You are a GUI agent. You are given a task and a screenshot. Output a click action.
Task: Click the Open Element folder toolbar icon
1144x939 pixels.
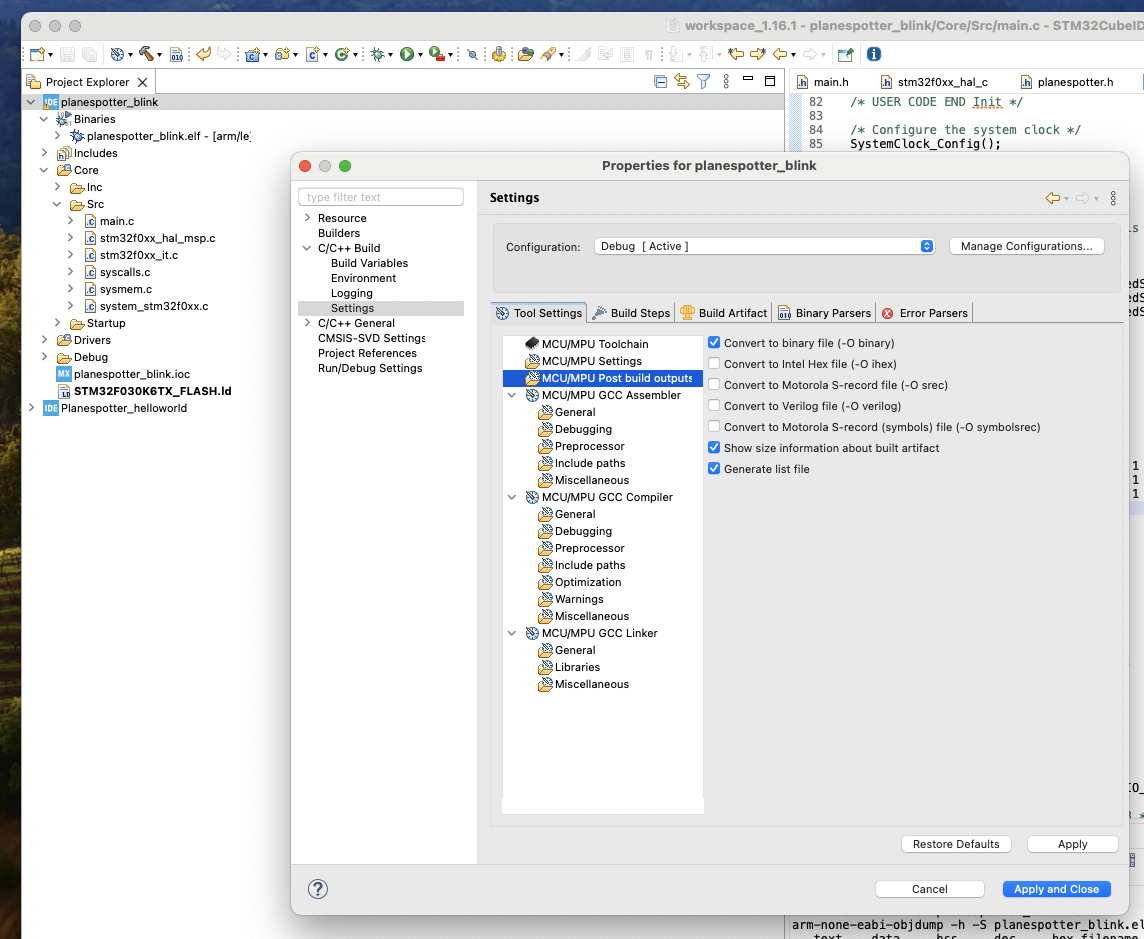(525, 54)
